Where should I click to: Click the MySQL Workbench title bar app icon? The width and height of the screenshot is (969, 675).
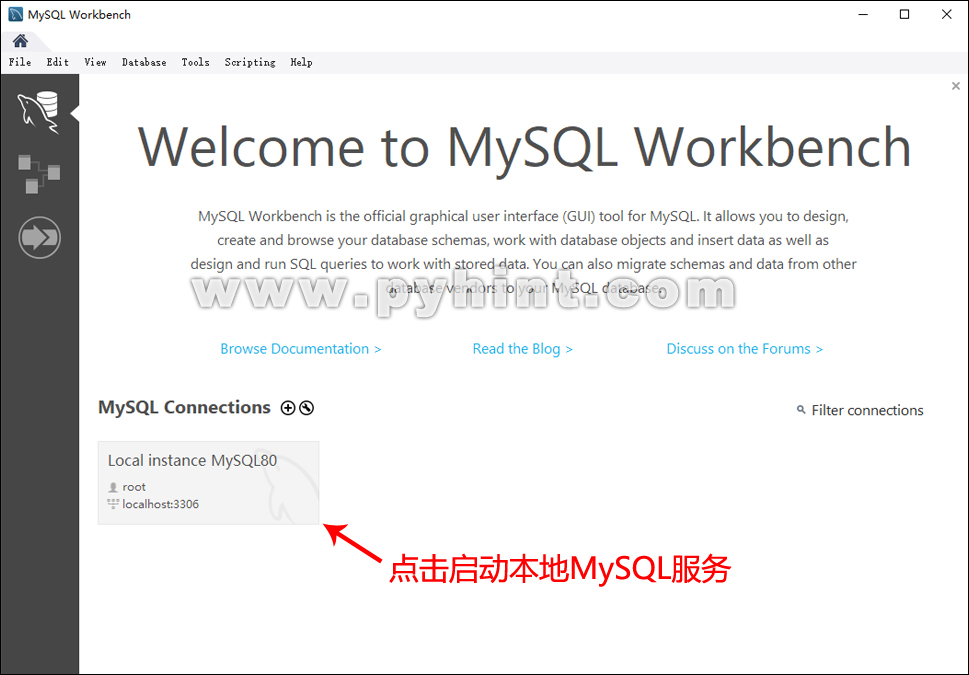[15, 14]
